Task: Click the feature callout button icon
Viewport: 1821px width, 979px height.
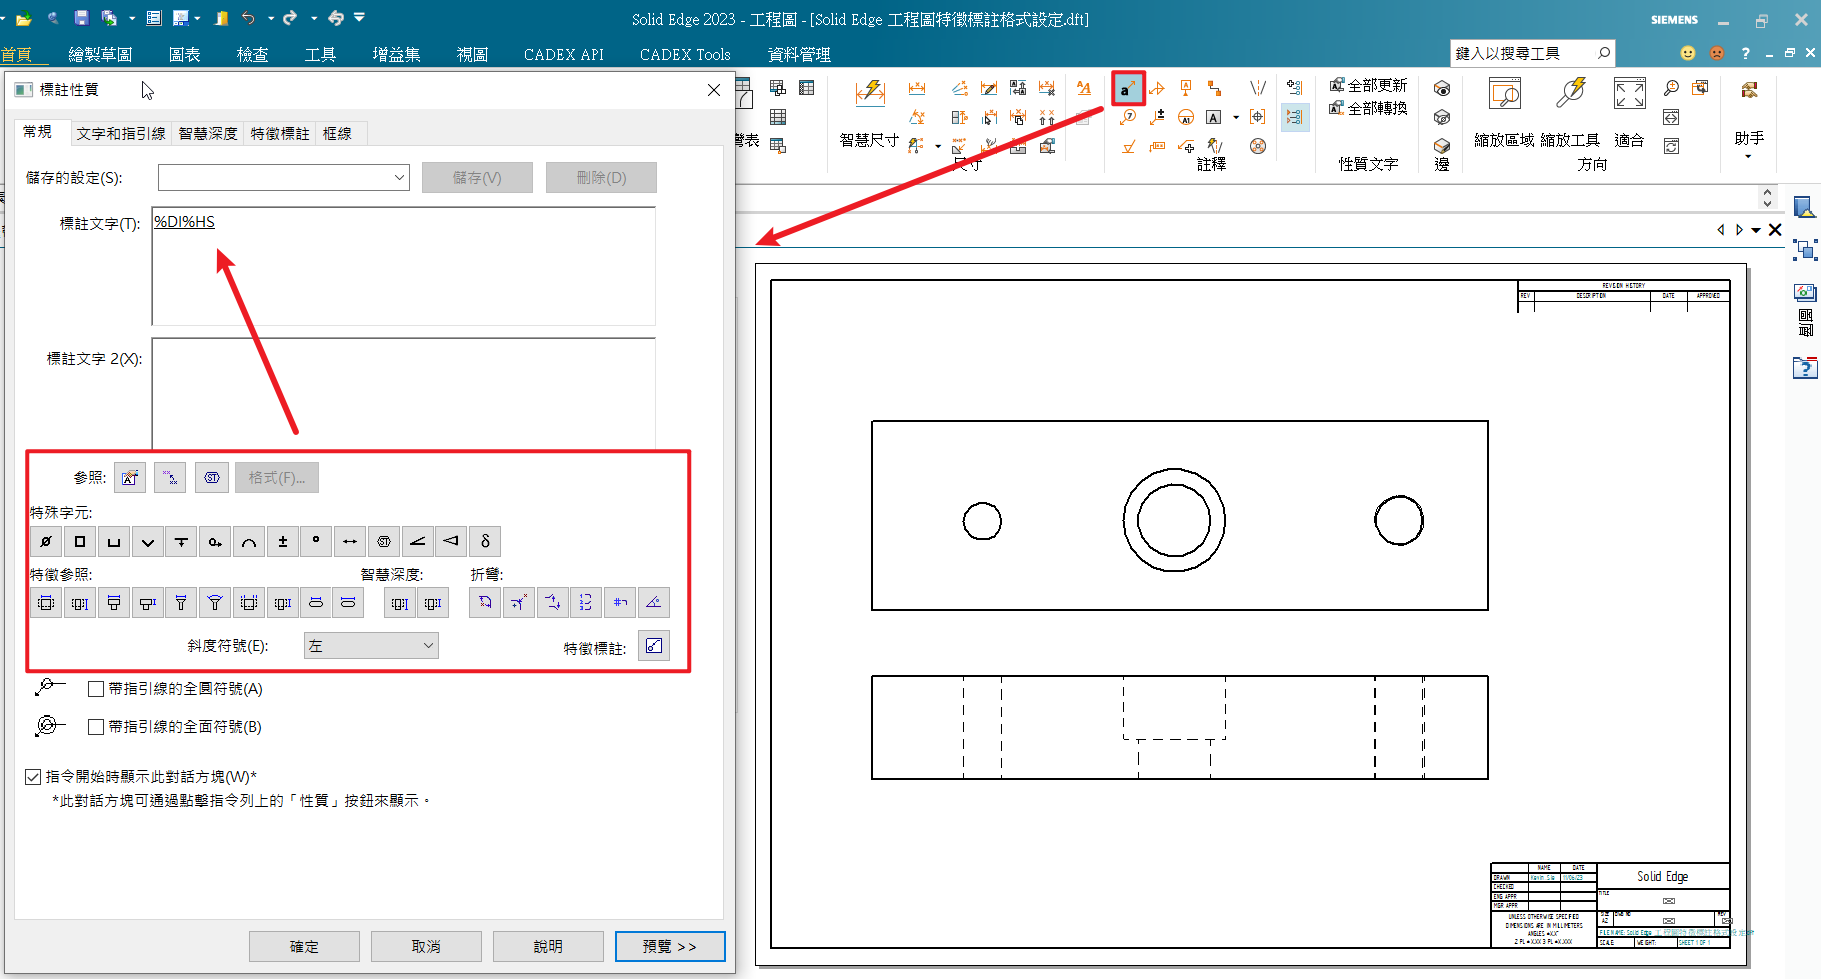Action: pyautogui.click(x=654, y=646)
